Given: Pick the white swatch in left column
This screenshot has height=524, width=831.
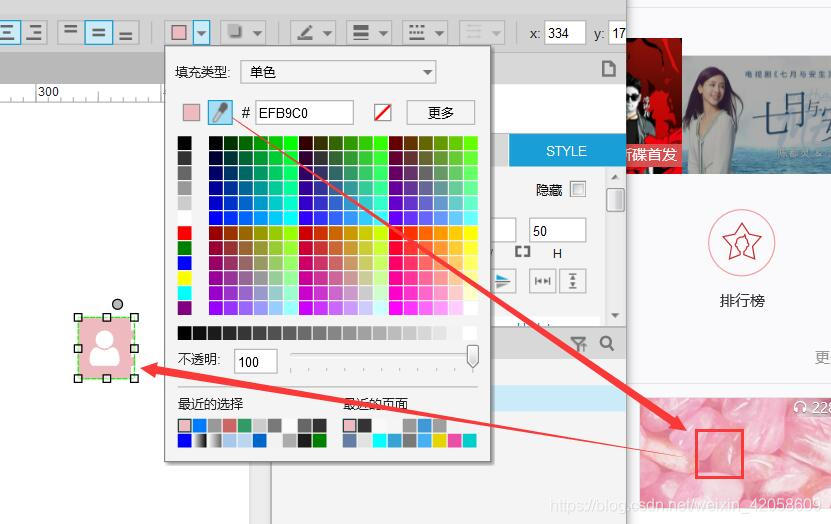Looking at the screenshot, I should (x=184, y=218).
